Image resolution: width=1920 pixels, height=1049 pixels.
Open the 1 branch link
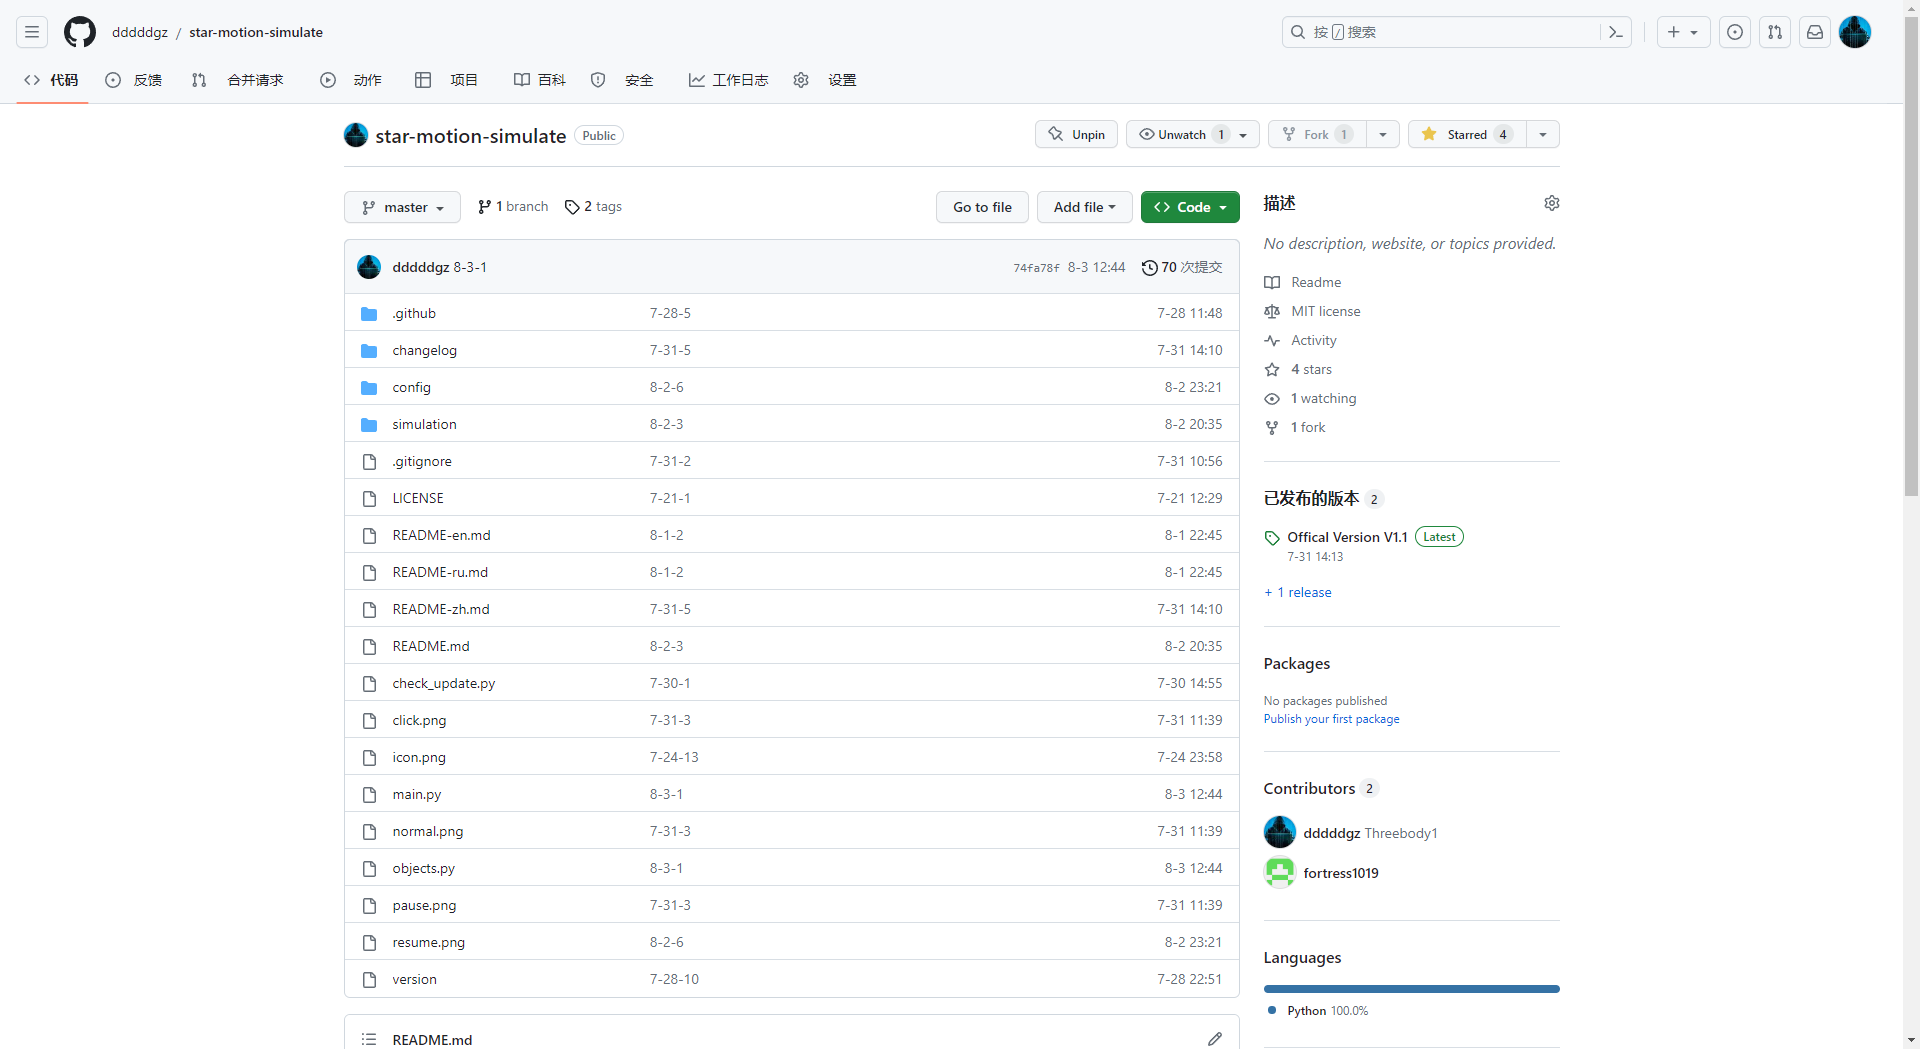pos(513,207)
